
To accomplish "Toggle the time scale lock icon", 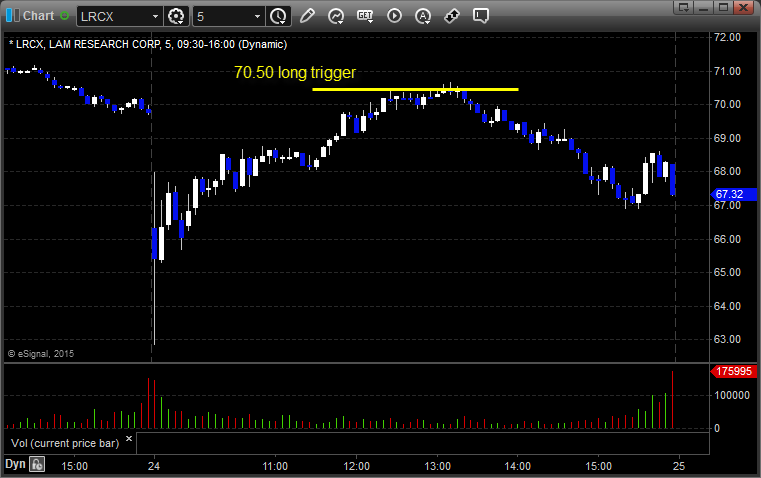I will pyautogui.click(x=37, y=464).
